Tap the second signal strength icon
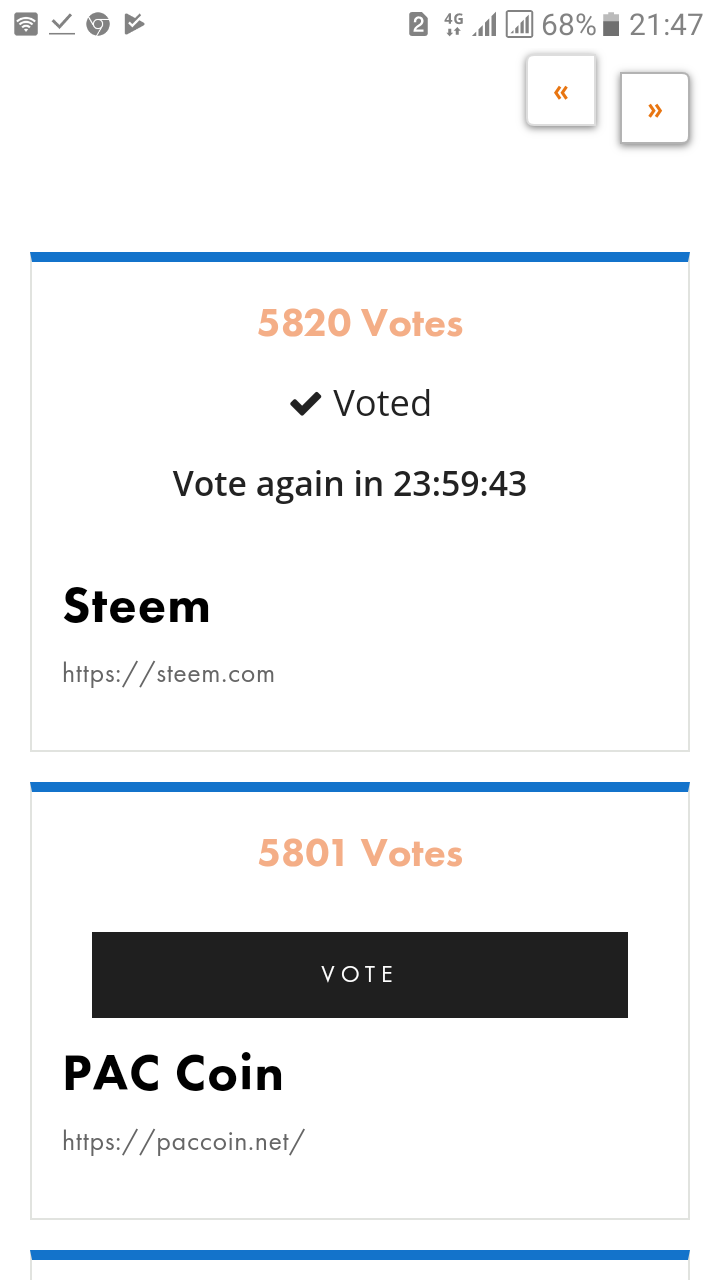The height and width of the screenshot is (1280, 720). click(x=519, y=24)
